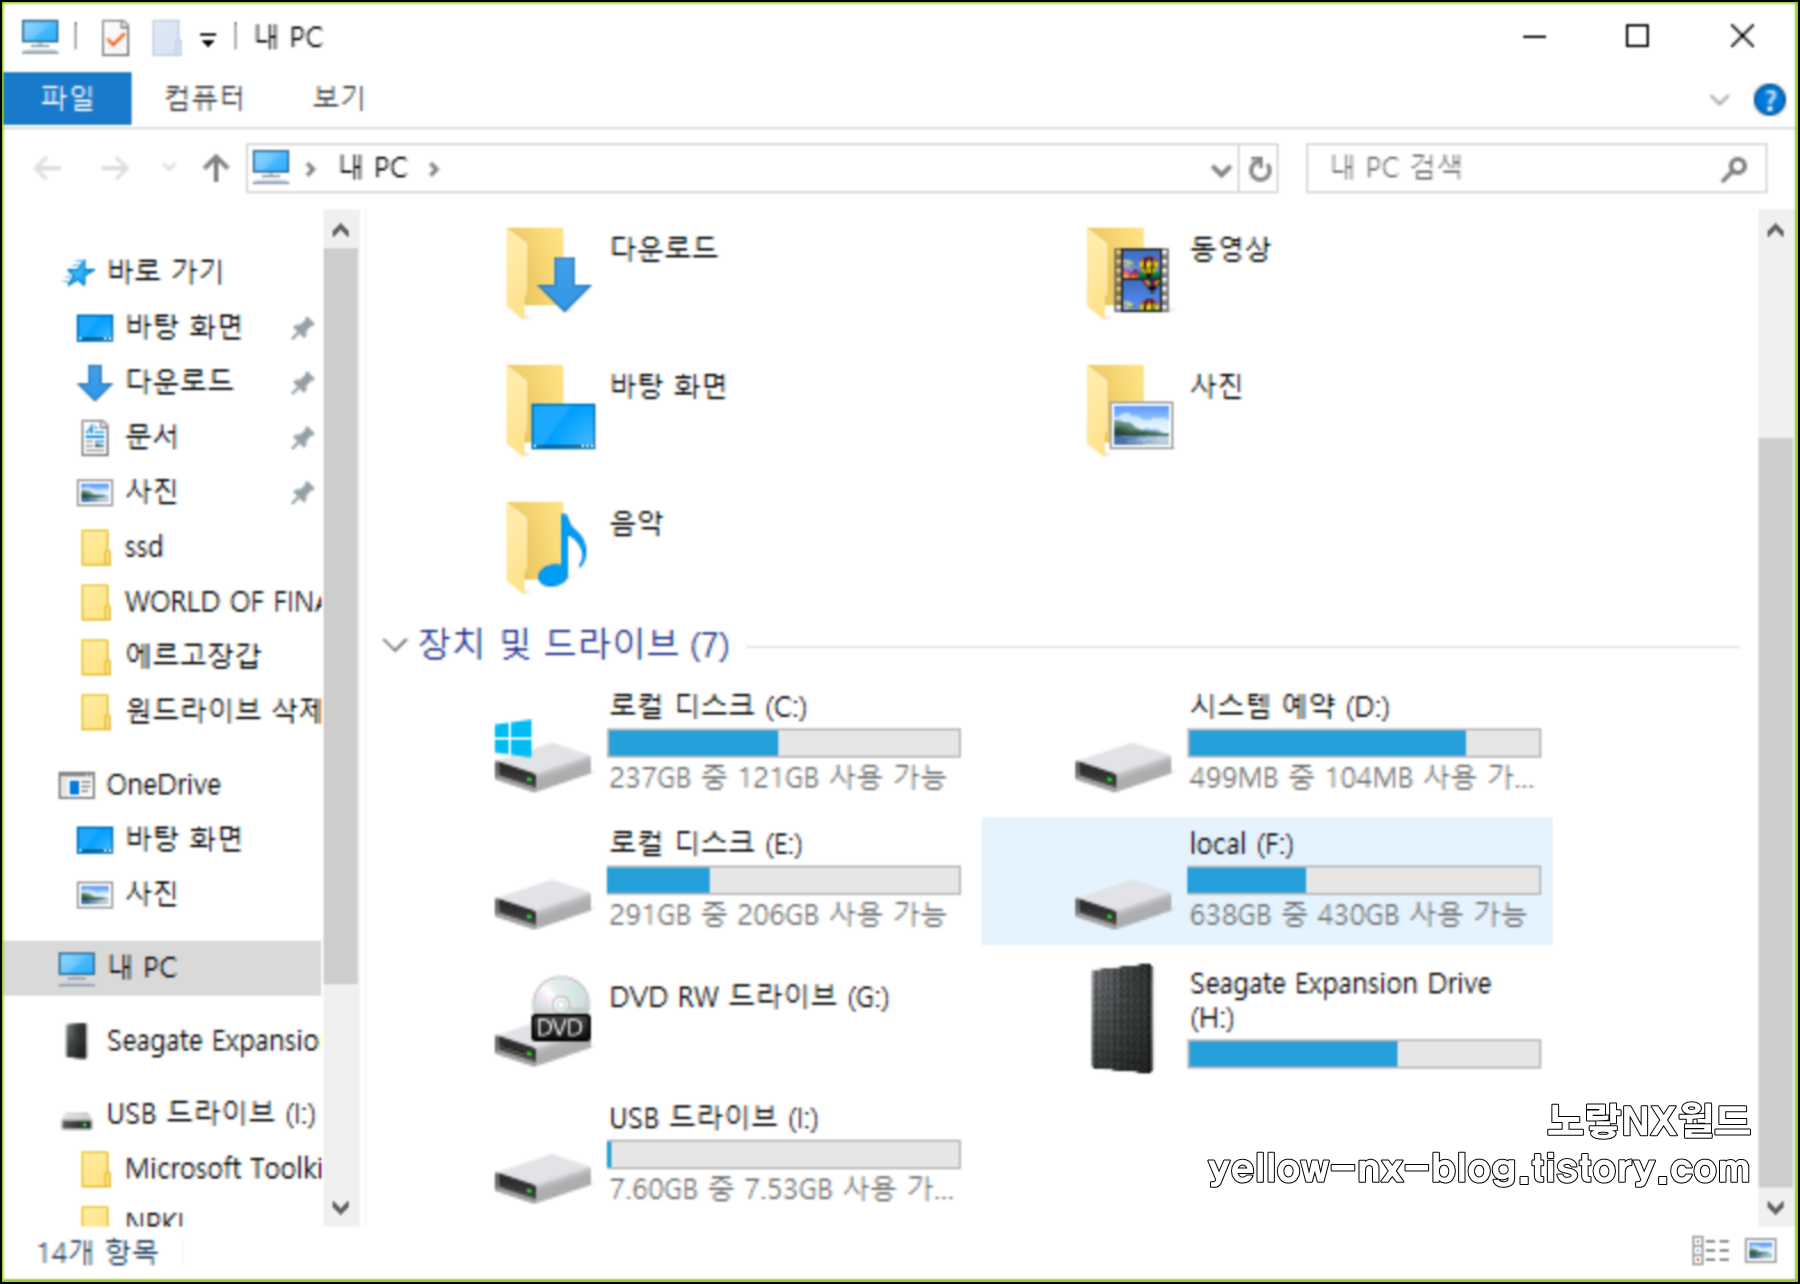Click the C: drive usage bar
1800x1284 pixels.
pos(784,743)
